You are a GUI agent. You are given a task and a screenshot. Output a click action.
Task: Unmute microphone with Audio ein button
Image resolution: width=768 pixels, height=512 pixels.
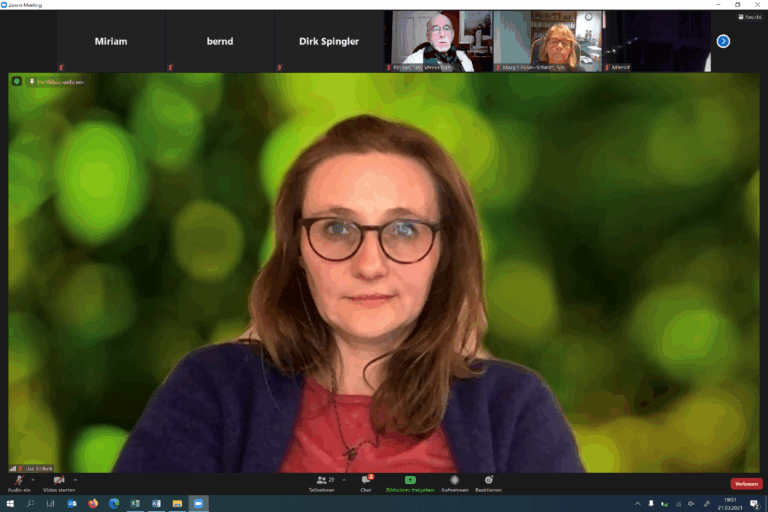pos(18,482)
